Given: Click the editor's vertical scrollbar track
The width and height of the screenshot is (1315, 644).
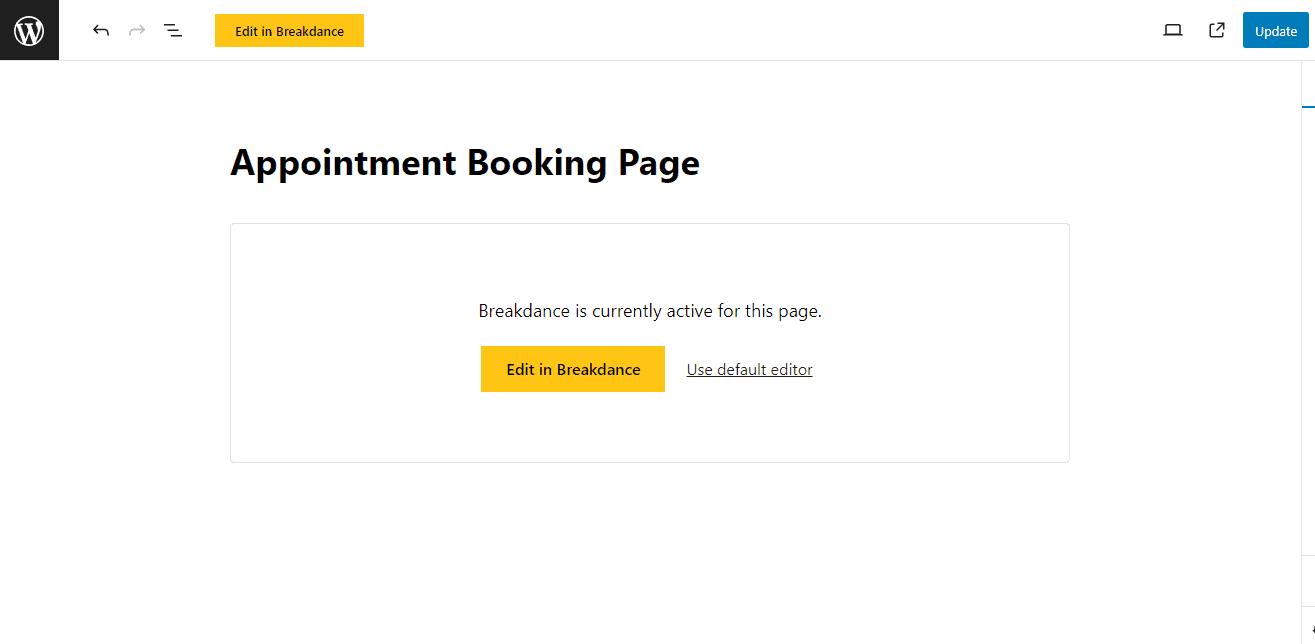Looking at the screenshot, I should tap(1293, 350).
